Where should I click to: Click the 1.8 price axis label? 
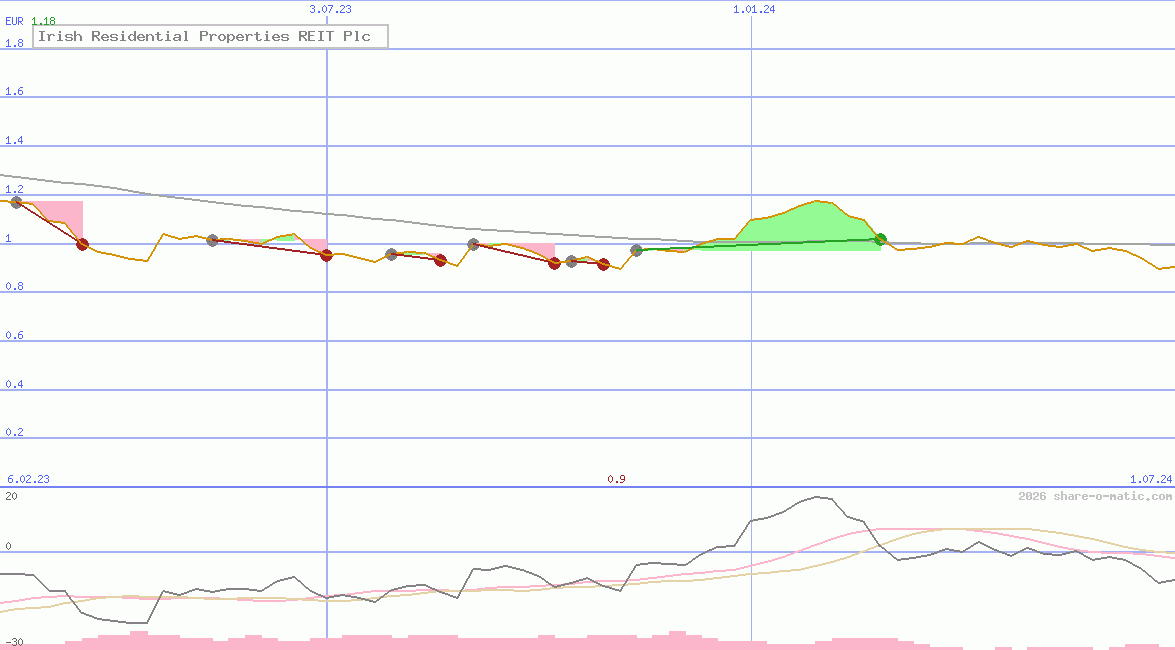tap(14, 43)
